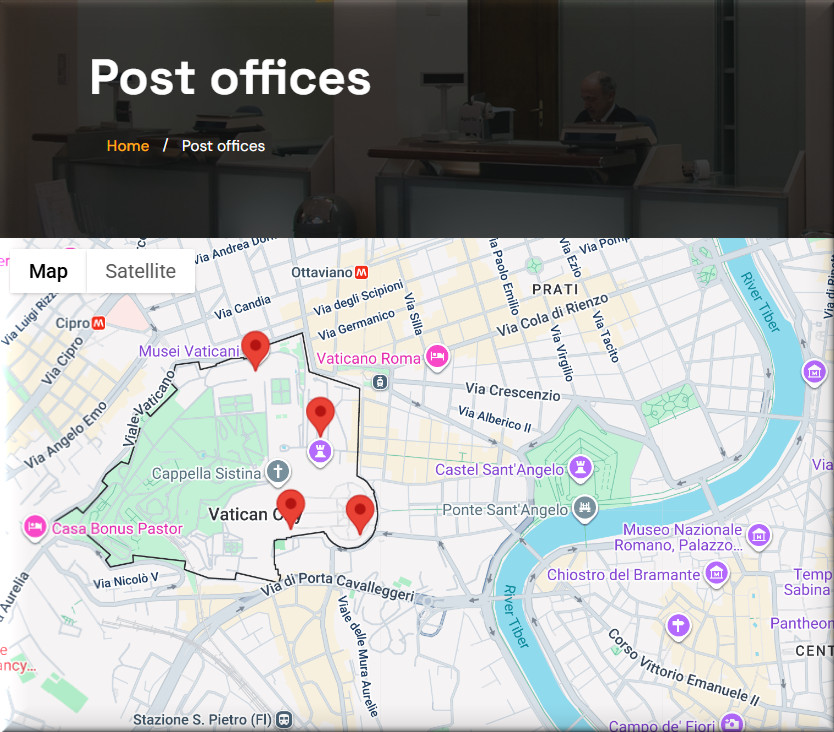Click the Ponte Sant'Angelo bridge icon
Image resolution: width=834 pixels, height=732 pixels.
point(586,509)
